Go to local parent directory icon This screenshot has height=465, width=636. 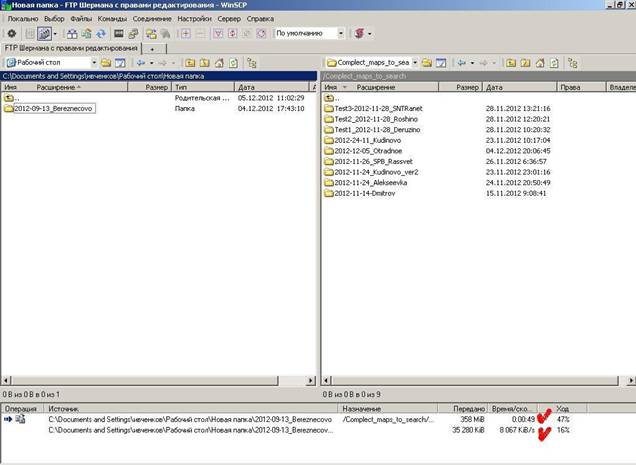pos(190,63)
